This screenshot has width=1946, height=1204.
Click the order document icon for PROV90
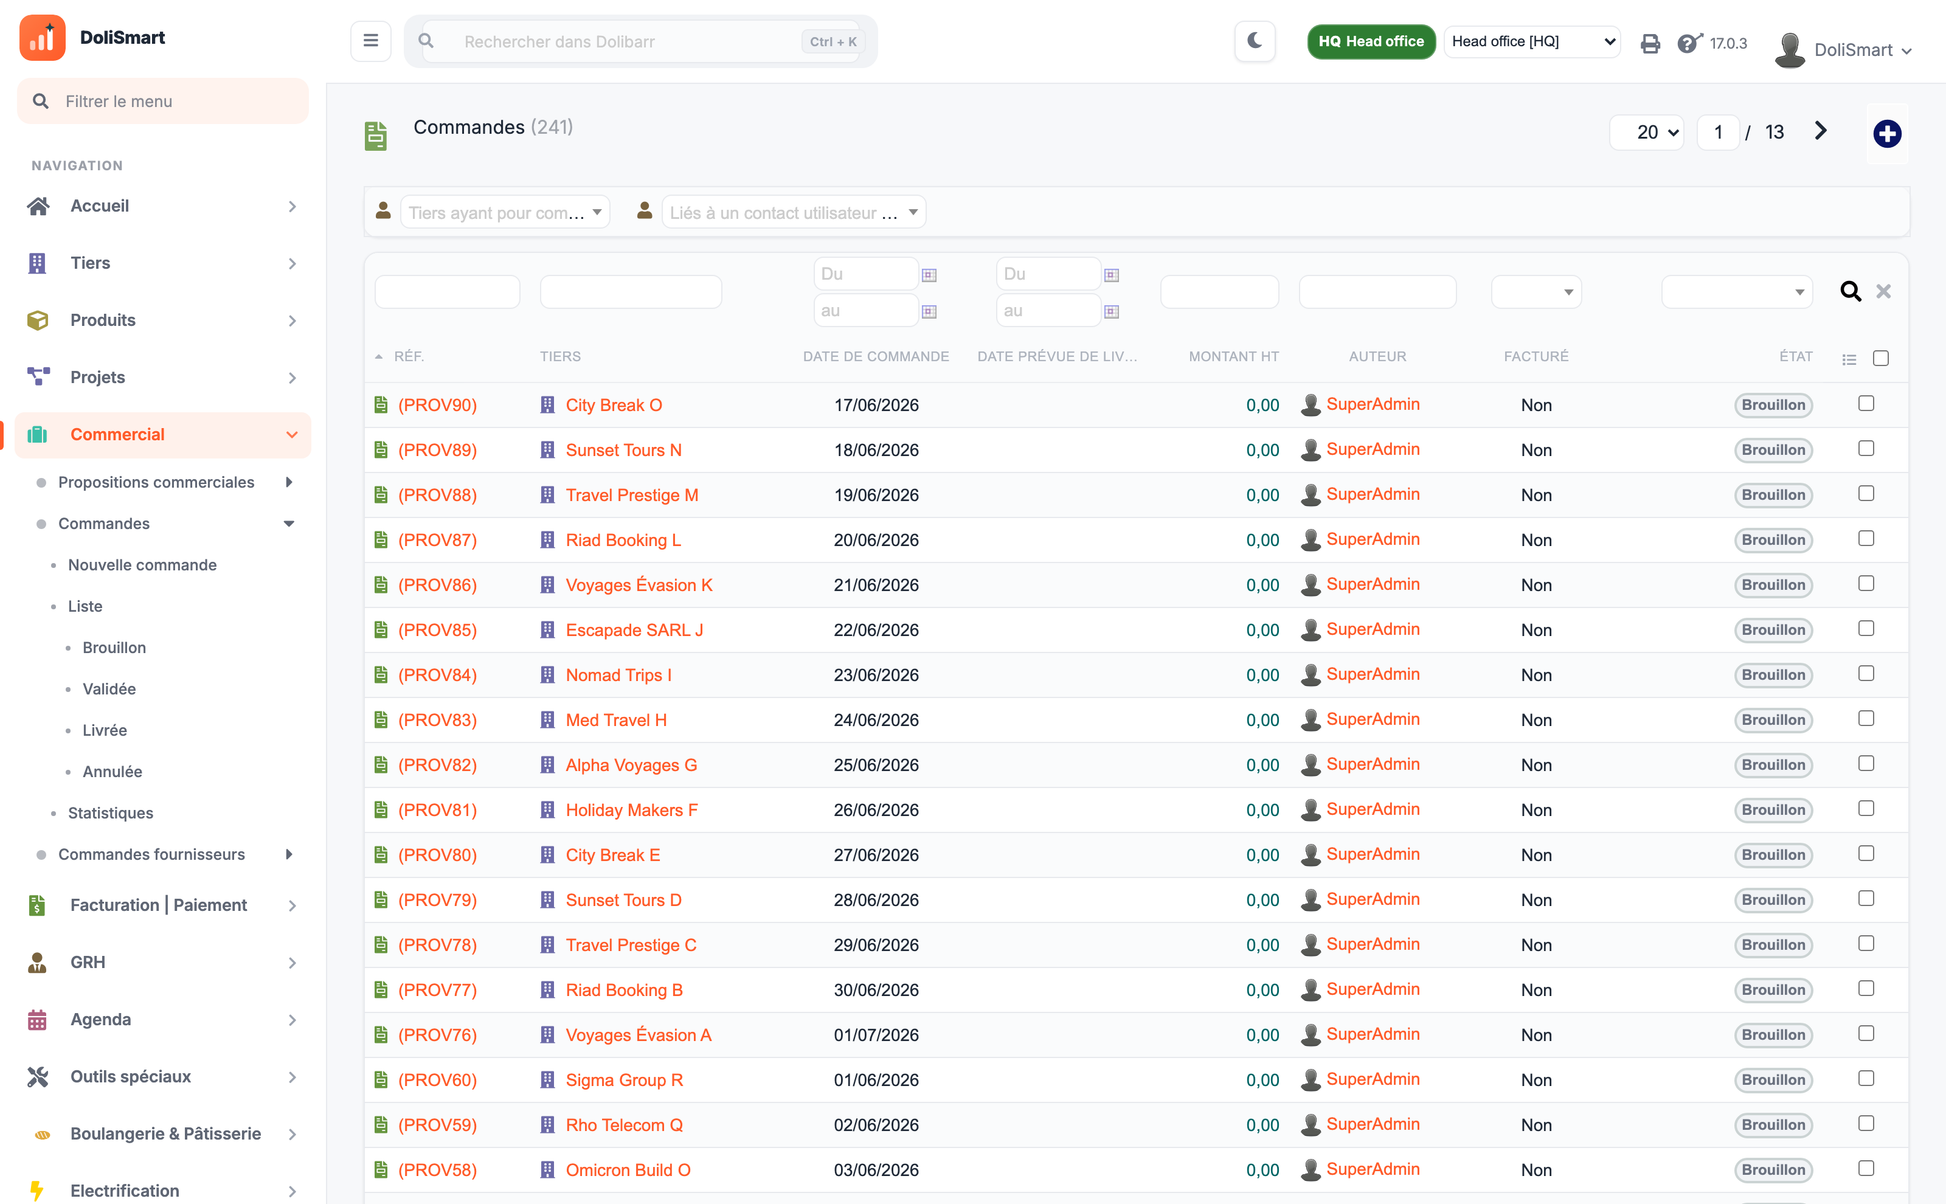click(x=381, y=405)
